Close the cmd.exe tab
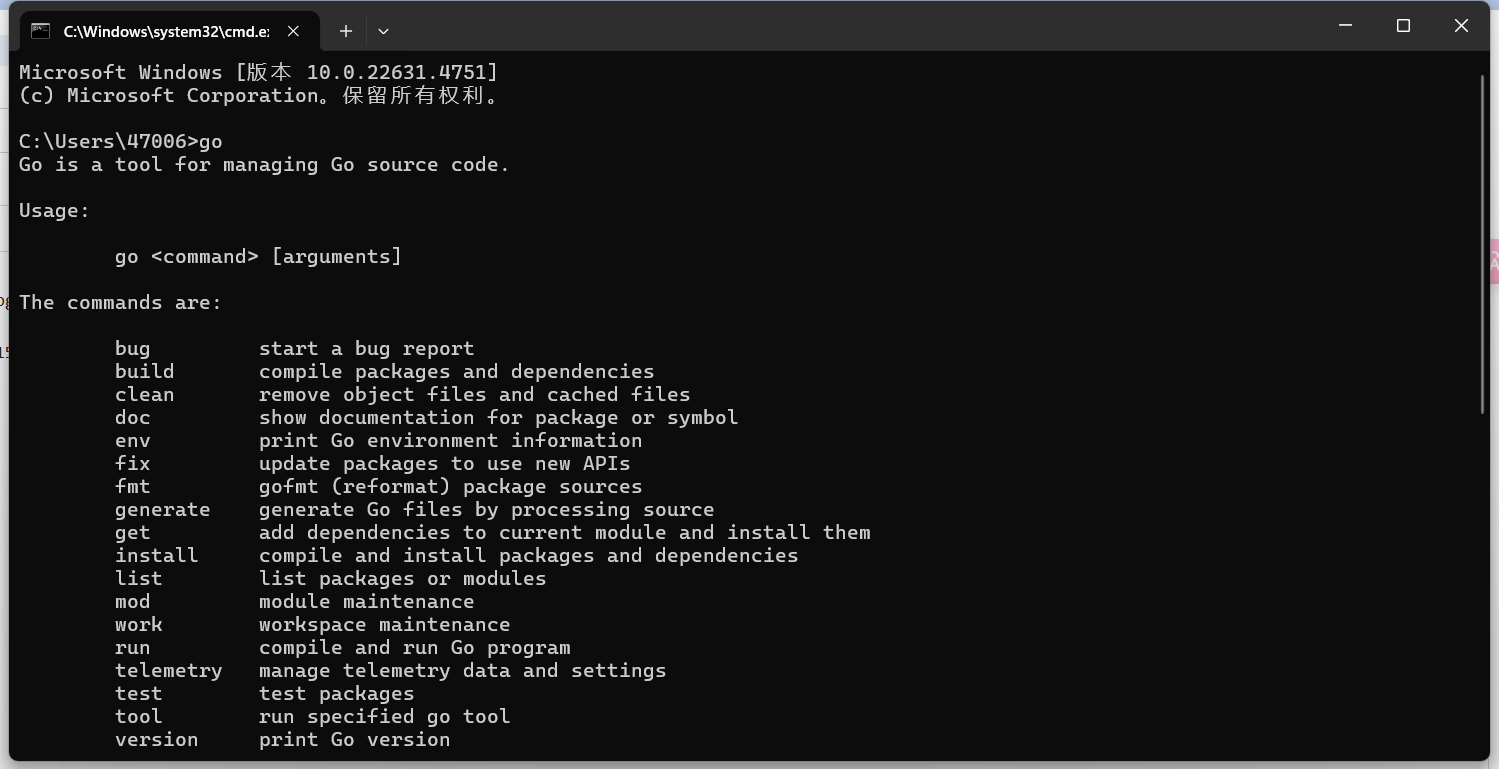1499x769 pixels. click(x=293, y=31)
